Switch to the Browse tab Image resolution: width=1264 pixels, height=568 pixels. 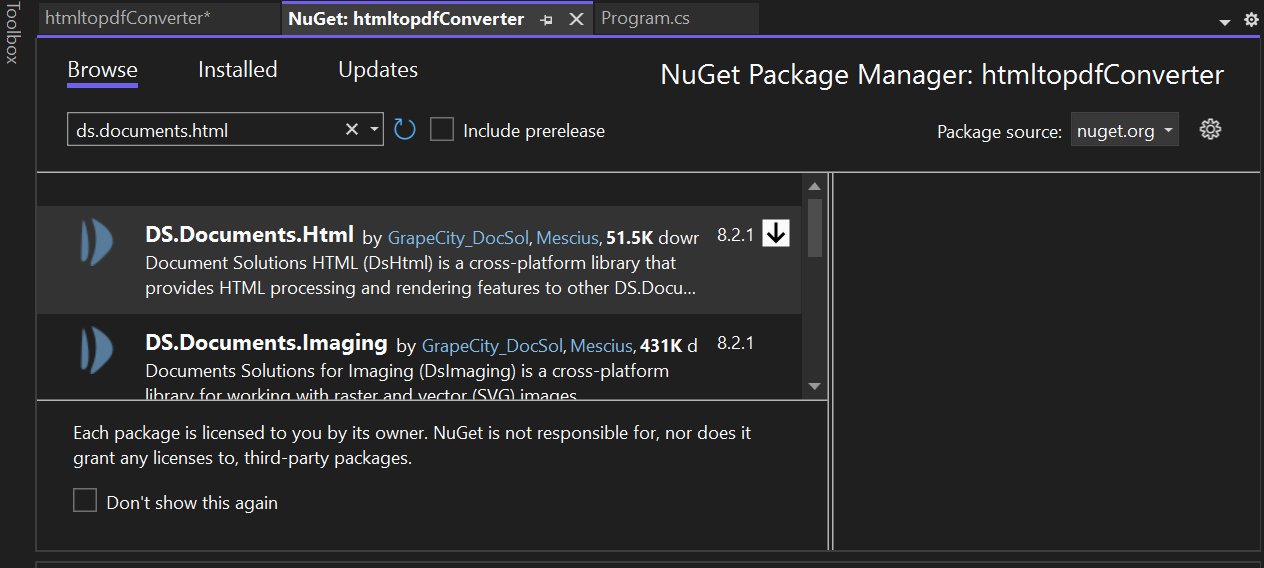102,70
